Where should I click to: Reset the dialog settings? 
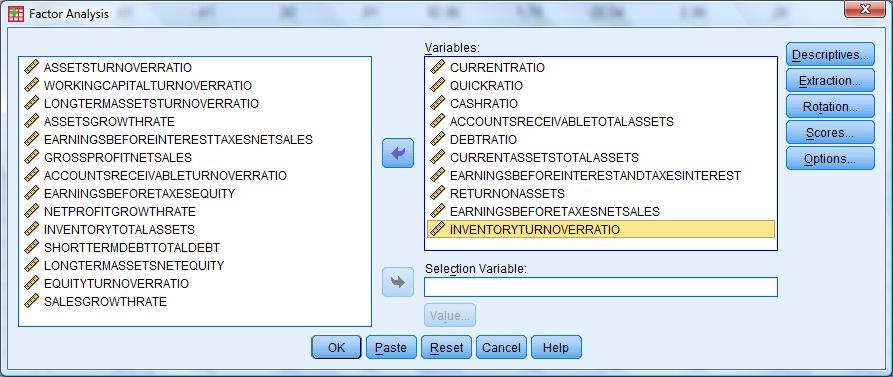tap(446, 347)
